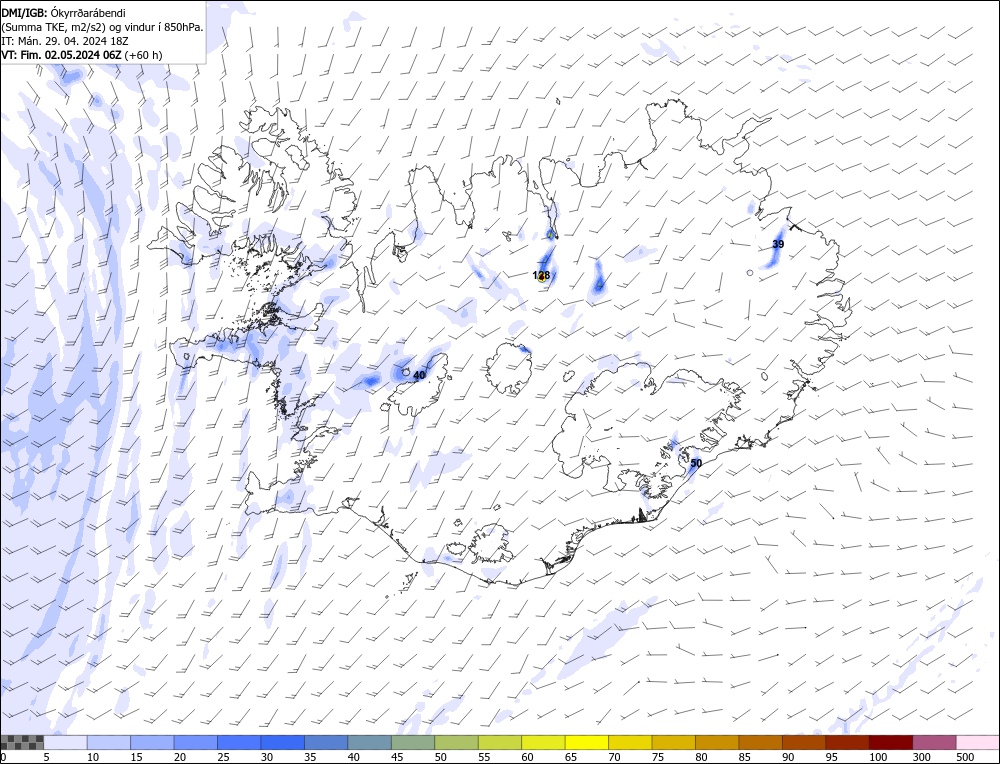Select the '(Summa TKE, m2/s2) og vindur í 850hPa.' line
1000x764 pixels.
pos(103,27)
